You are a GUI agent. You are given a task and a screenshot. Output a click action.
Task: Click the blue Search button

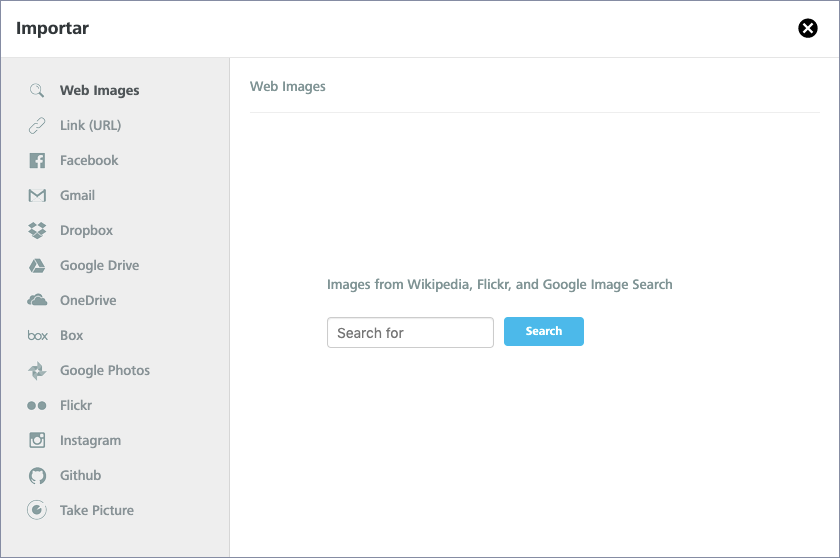(x=544, y=331)
